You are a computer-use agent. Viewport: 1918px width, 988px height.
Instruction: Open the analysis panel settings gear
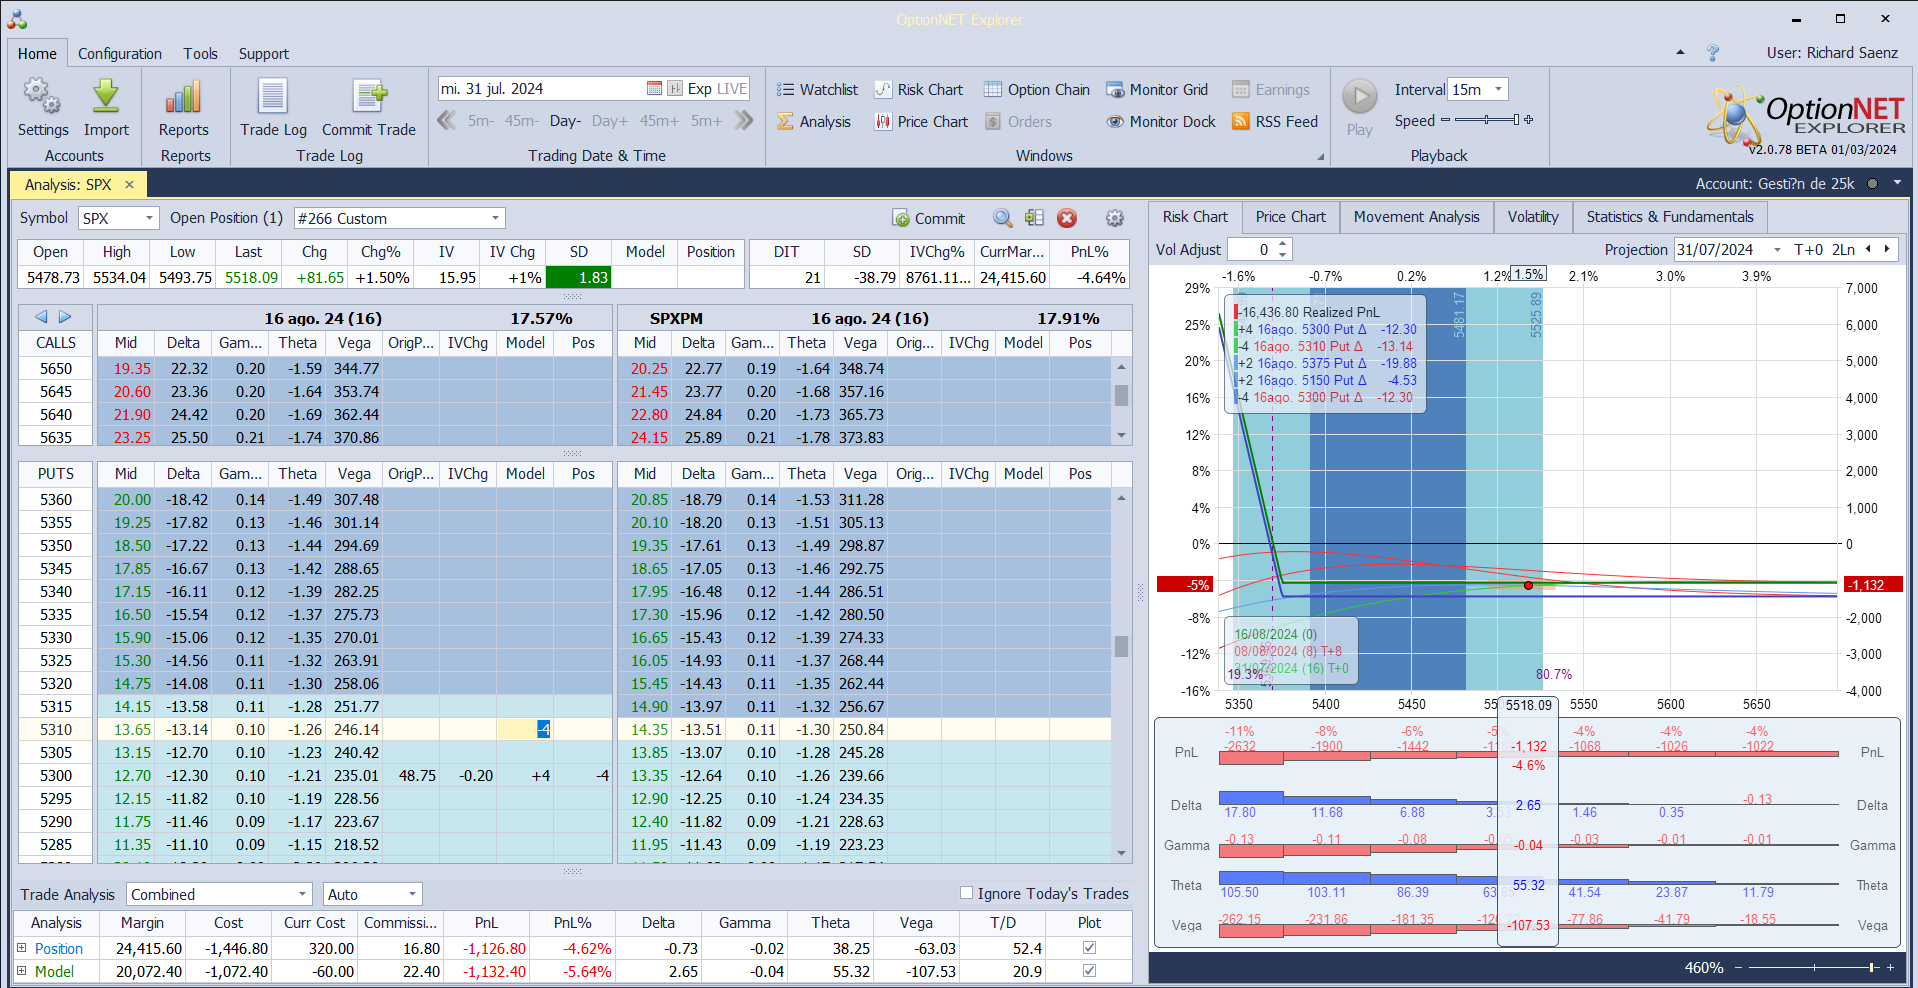pyautogui.click(x=1115, y=218)
